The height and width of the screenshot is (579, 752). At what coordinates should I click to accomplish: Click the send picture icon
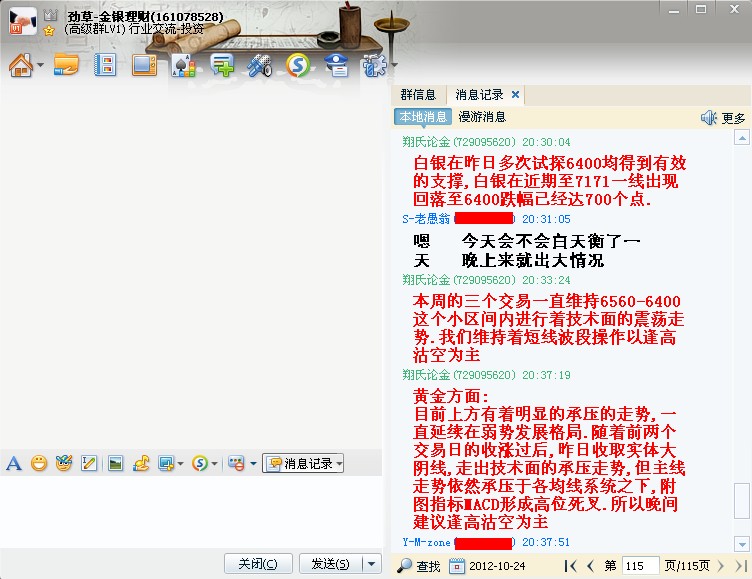click(x=115, y=463)
